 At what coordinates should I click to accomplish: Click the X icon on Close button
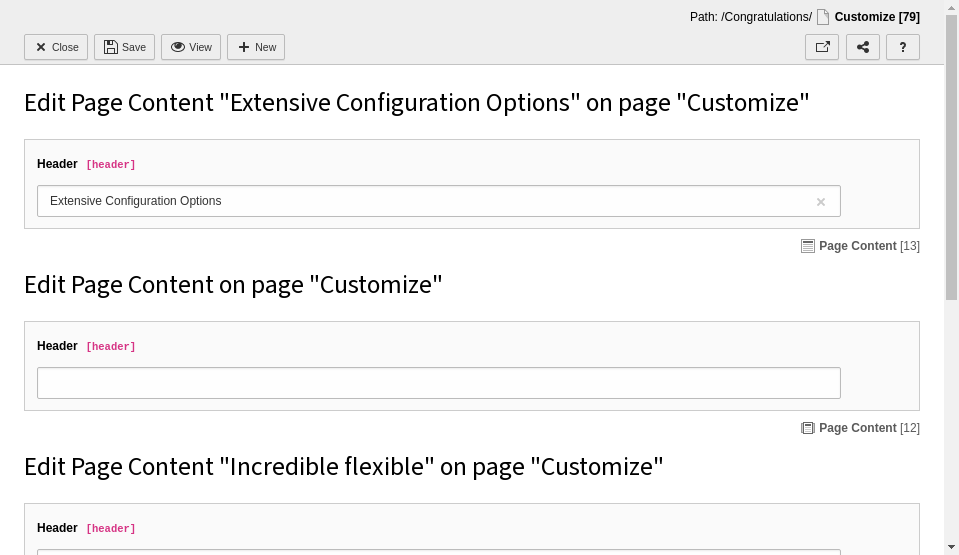41,47
